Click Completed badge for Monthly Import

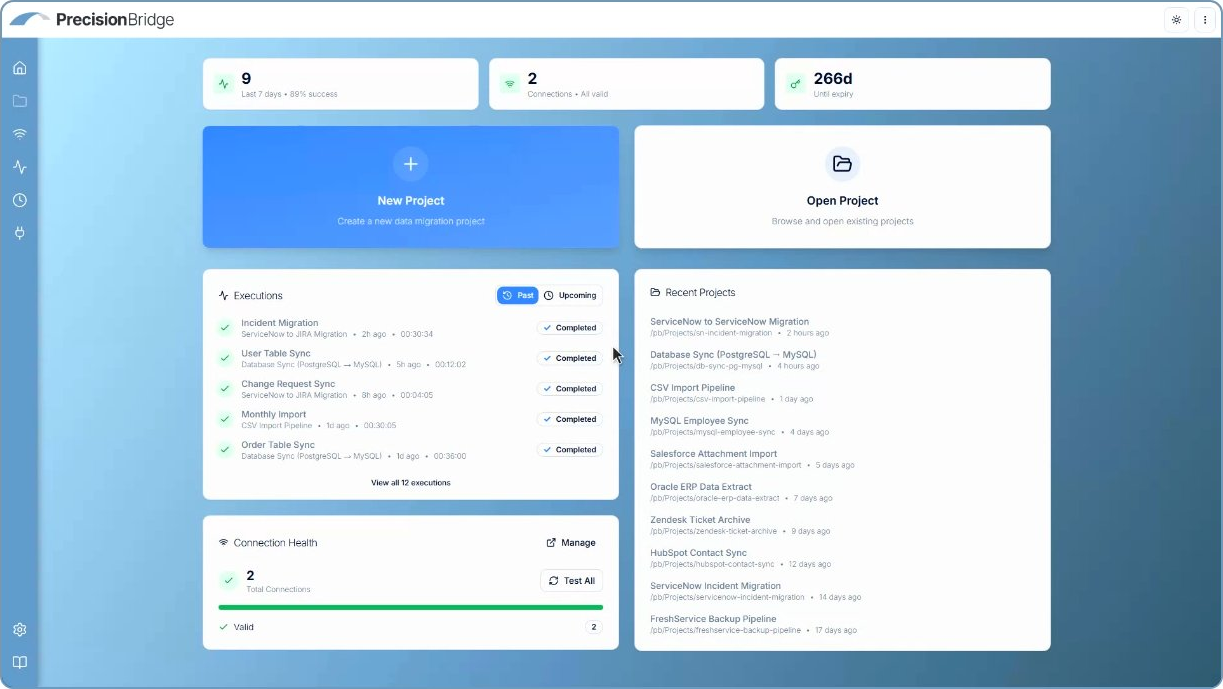coord(570,419)
